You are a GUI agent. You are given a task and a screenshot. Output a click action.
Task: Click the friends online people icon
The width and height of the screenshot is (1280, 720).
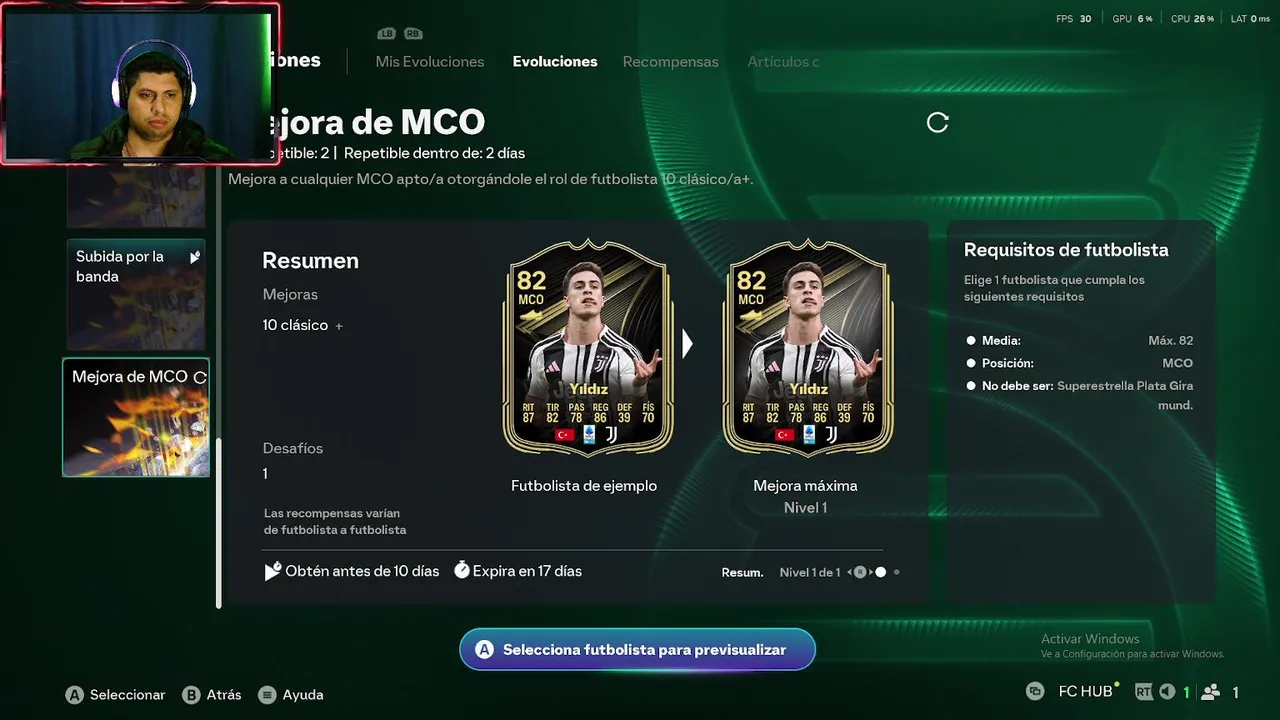point(1210,692)
